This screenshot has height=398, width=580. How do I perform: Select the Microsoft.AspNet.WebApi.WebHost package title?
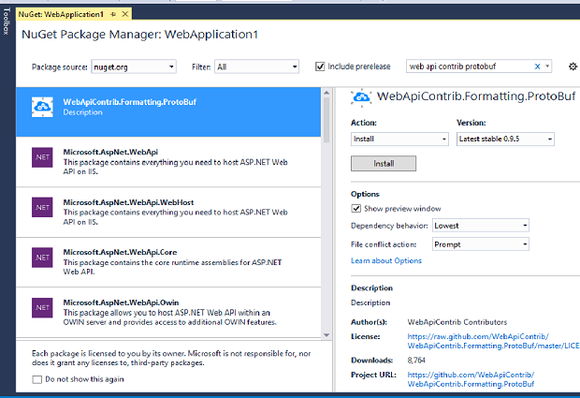click(x=128, y=202)
